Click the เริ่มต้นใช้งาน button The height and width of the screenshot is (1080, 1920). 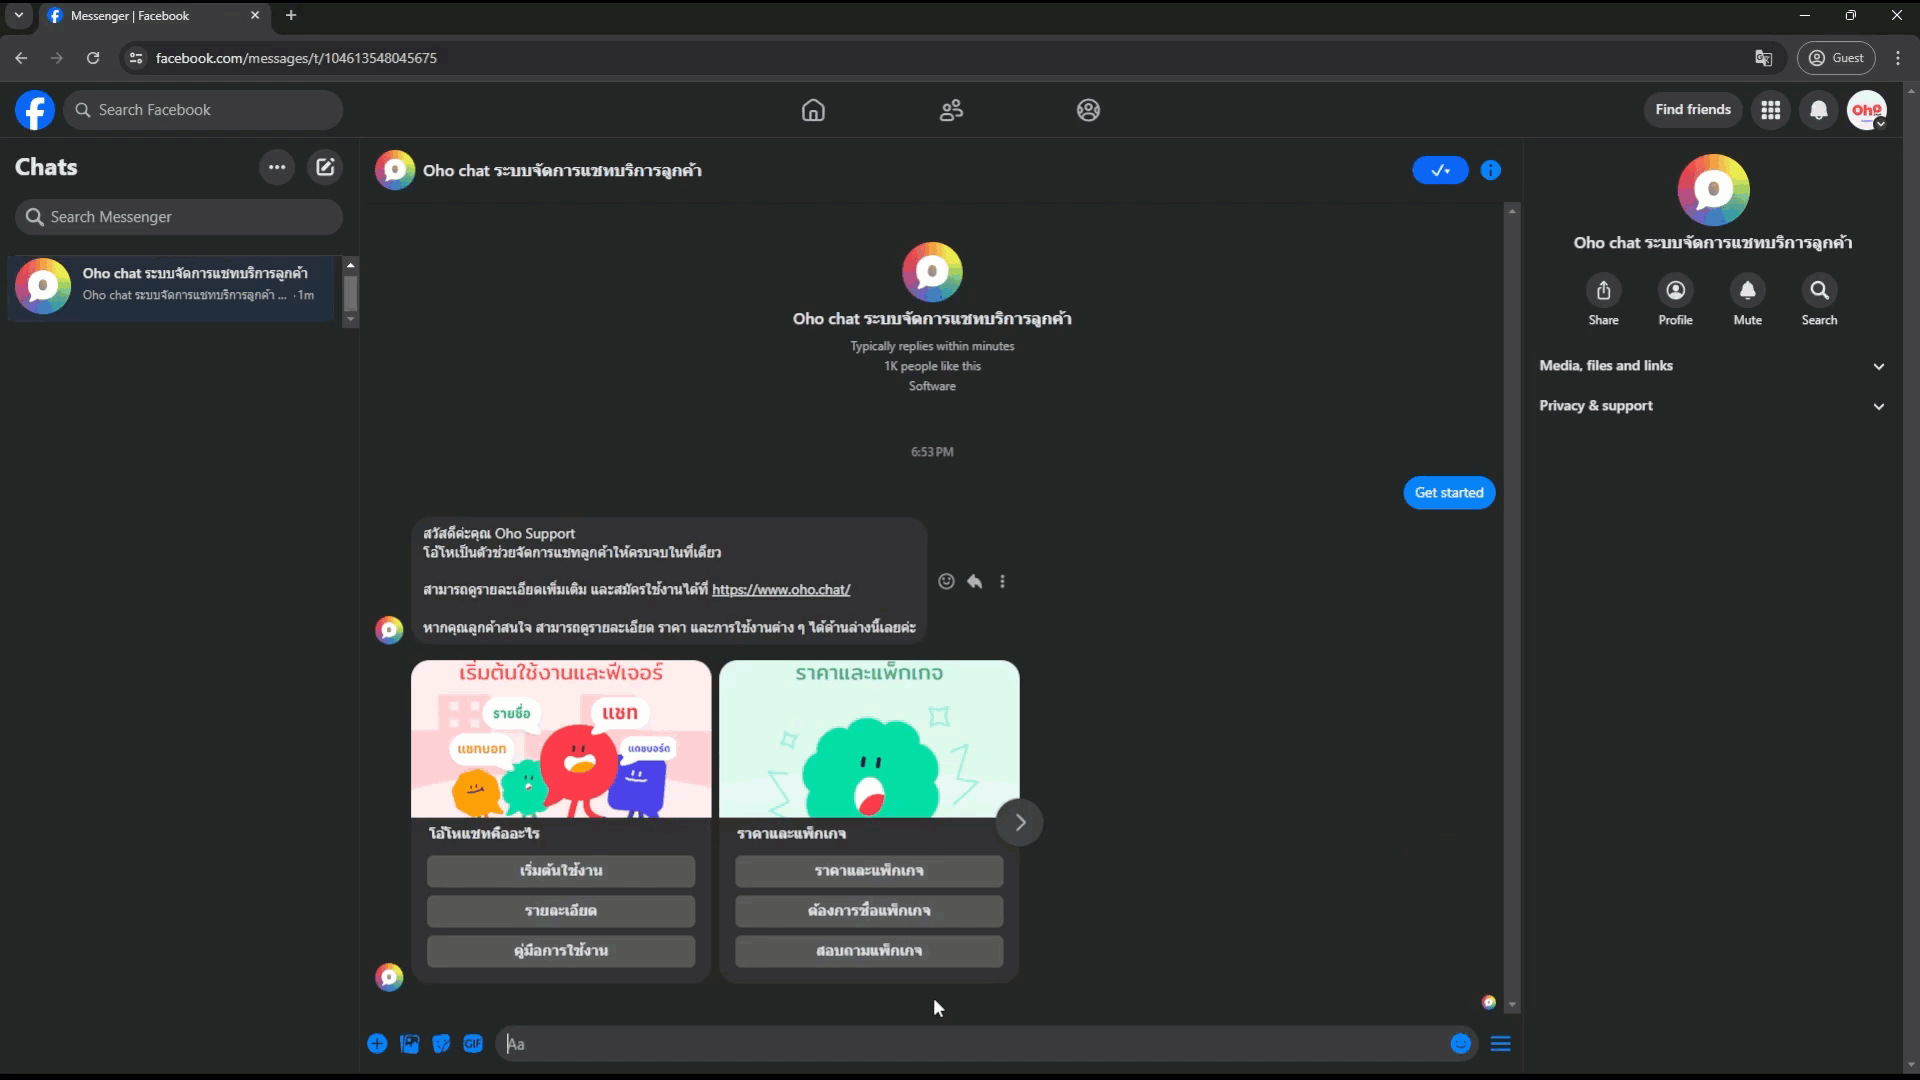(x=561, y=871)
